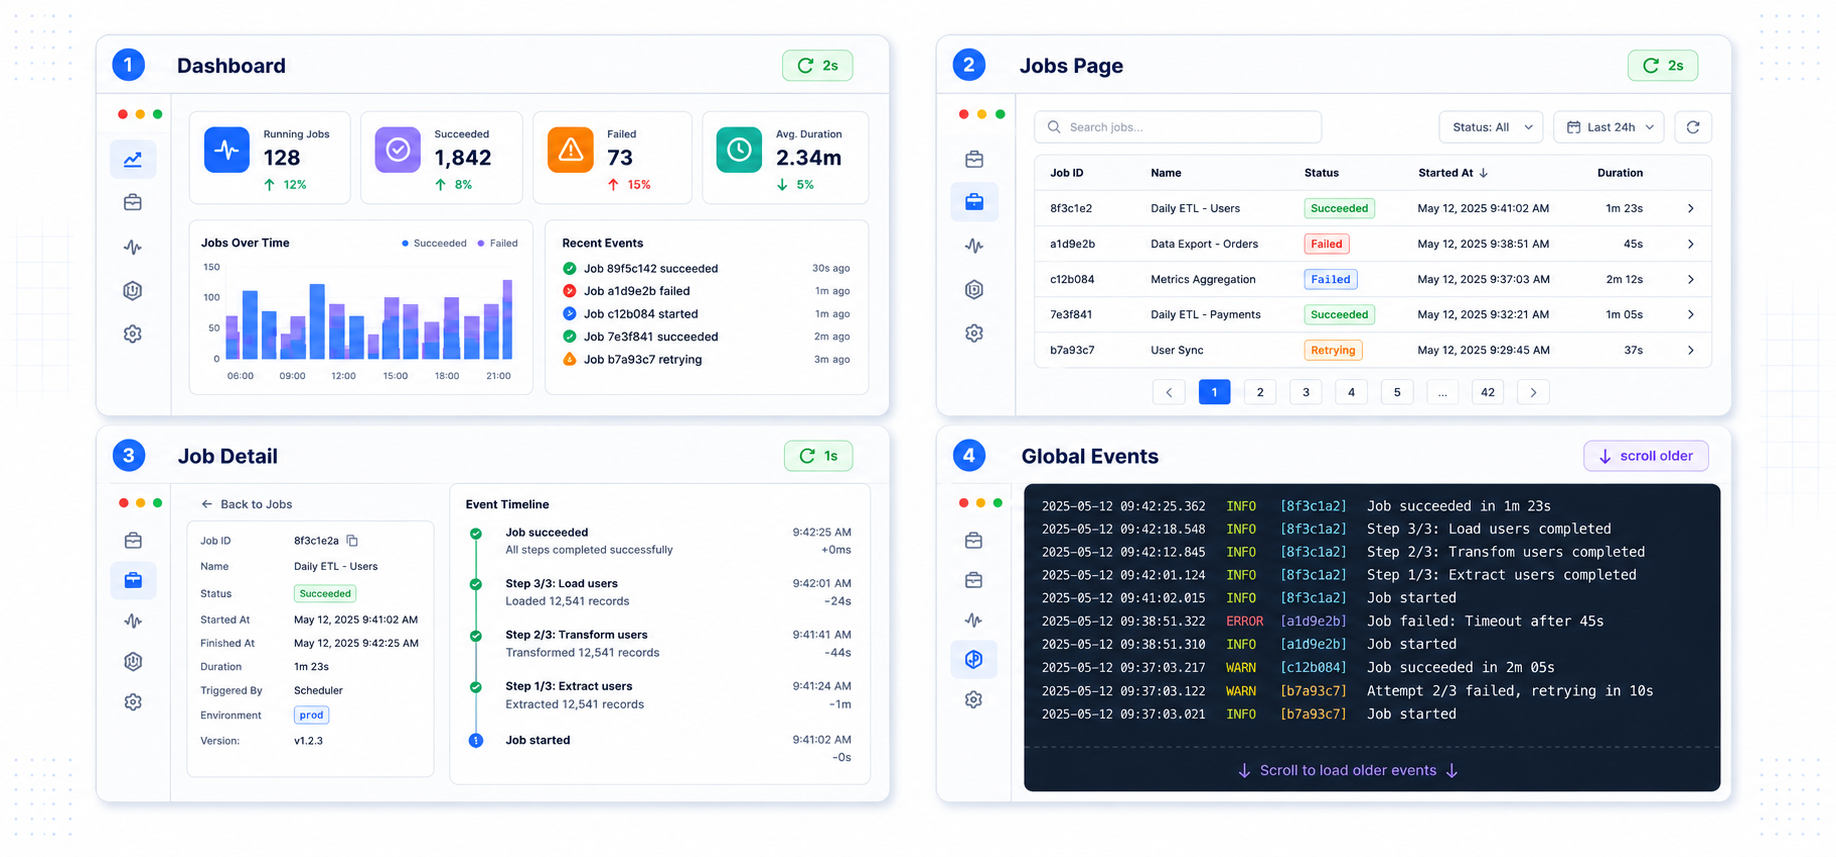This screenshot has height=857, width=1836.
Task: Open the Status: All dropdown
Action: [x=1491, y=127]
